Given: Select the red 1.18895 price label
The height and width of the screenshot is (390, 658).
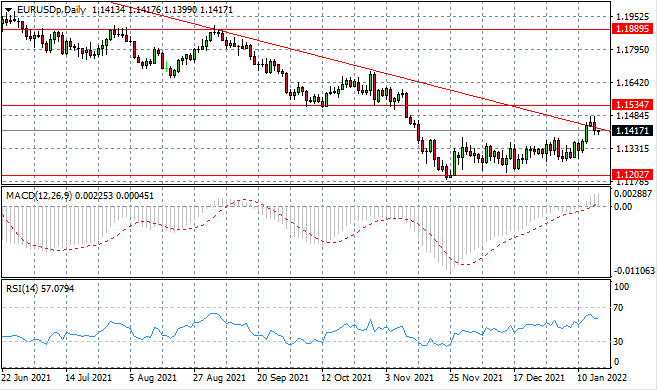Looking at the screenshot, I should click(x=633, y=29).
